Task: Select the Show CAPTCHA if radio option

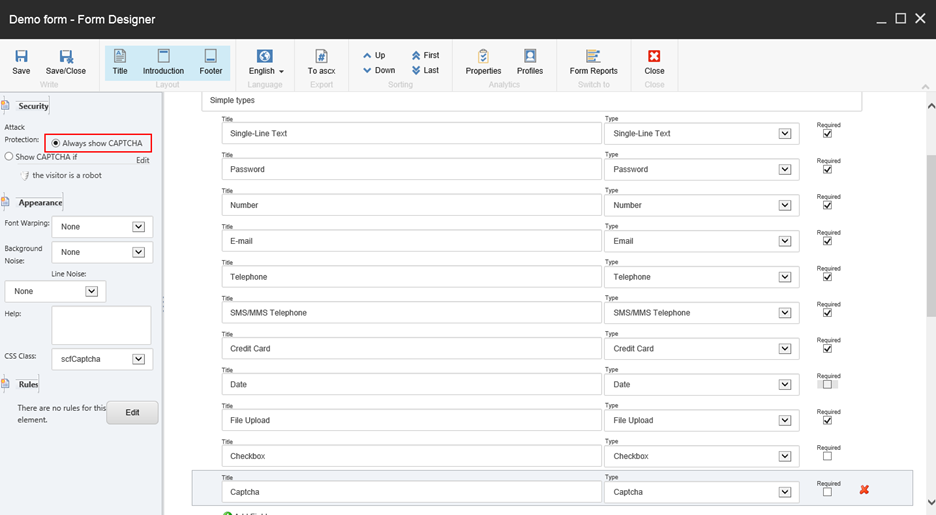Action: tap(9, 157)
